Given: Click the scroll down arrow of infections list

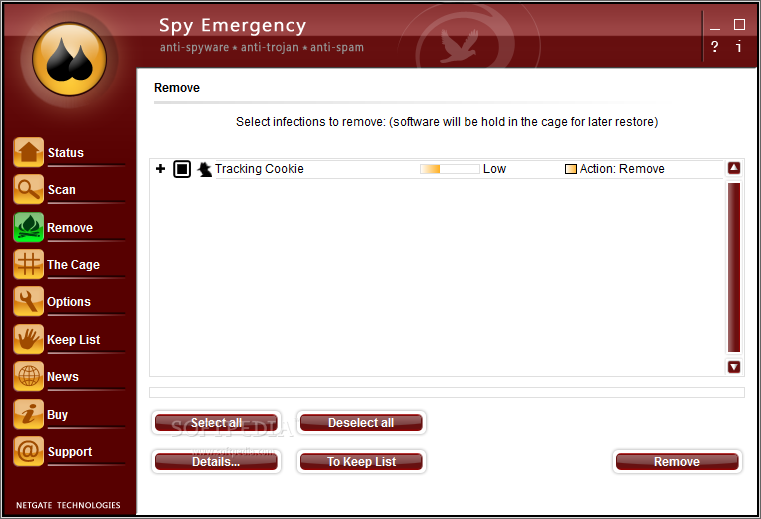Looking at the screenshot, I should [734, 367].
